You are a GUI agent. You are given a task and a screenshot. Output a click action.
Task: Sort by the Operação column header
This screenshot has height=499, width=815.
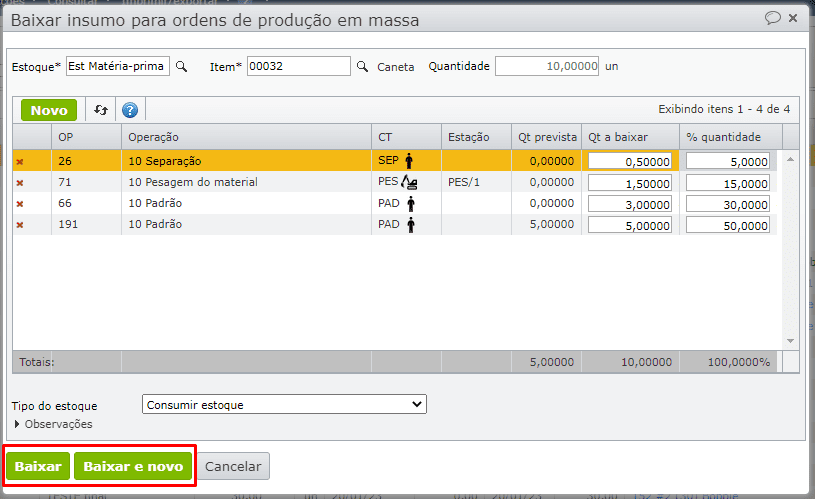click(246, 137)
